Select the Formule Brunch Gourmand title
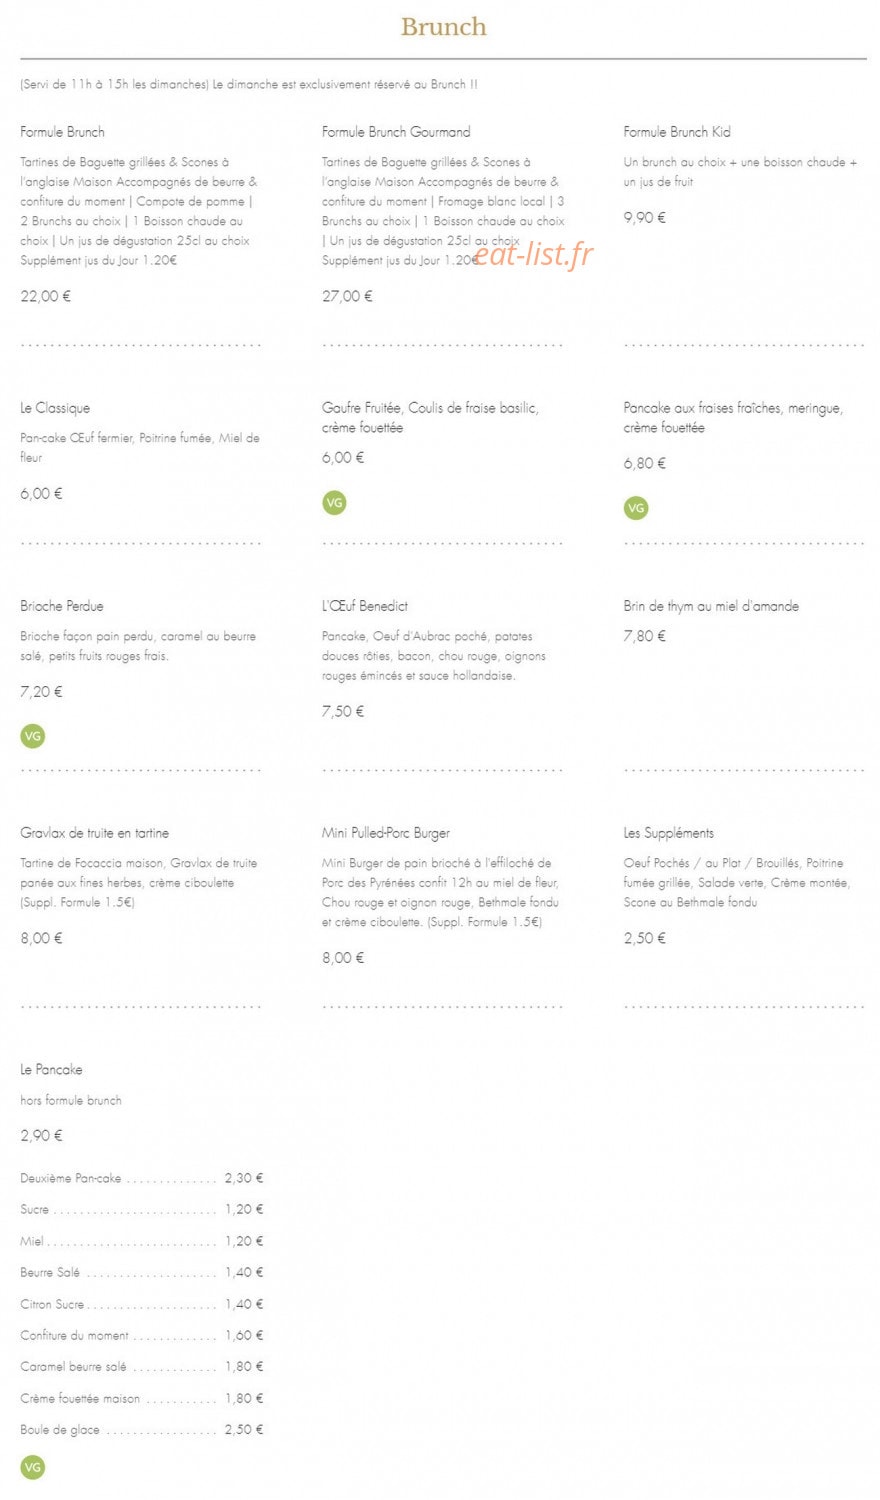Screen dimensions: 880x1500 [396, 132]
